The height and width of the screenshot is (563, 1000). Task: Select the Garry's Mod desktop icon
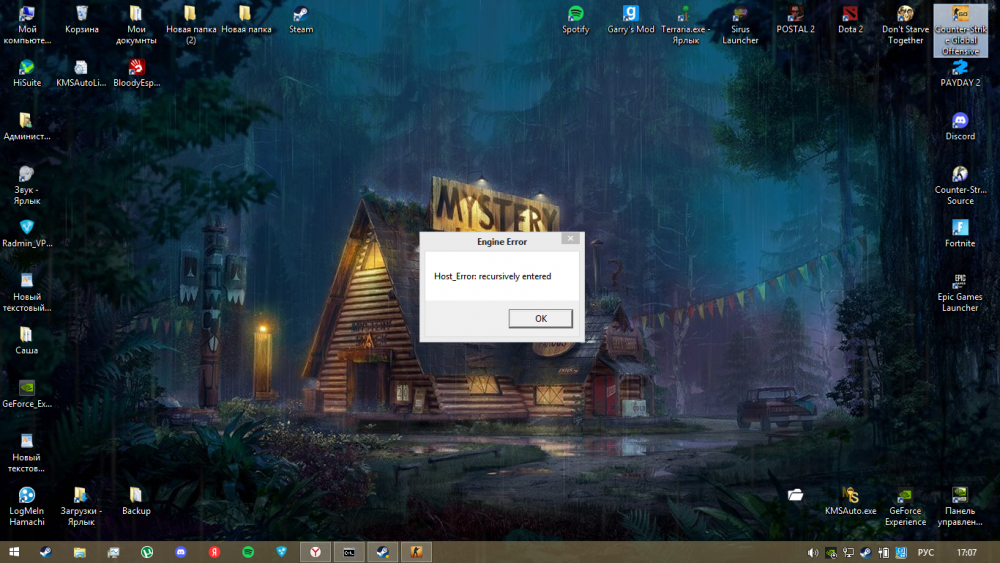coord(631,20)
